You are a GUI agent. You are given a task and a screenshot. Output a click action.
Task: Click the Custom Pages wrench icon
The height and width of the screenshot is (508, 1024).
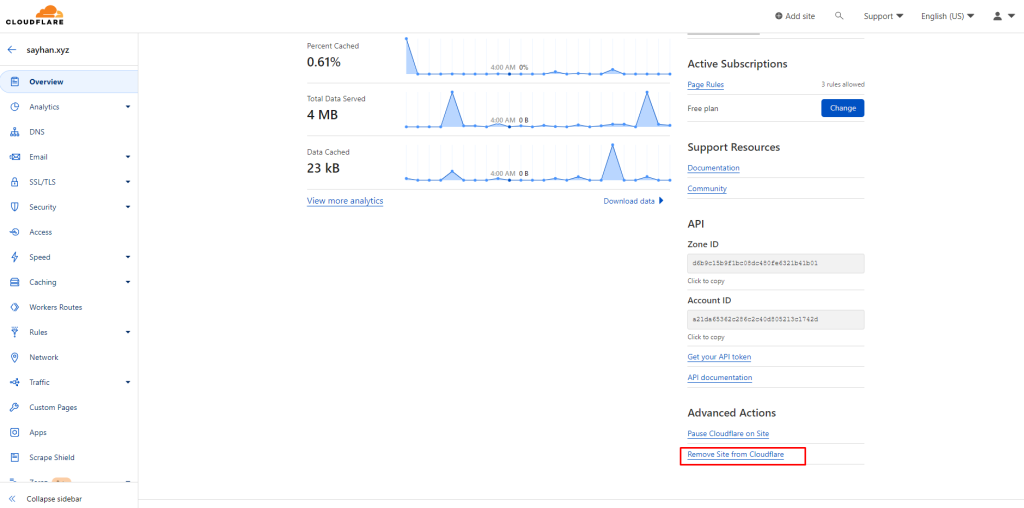[15, 407]
